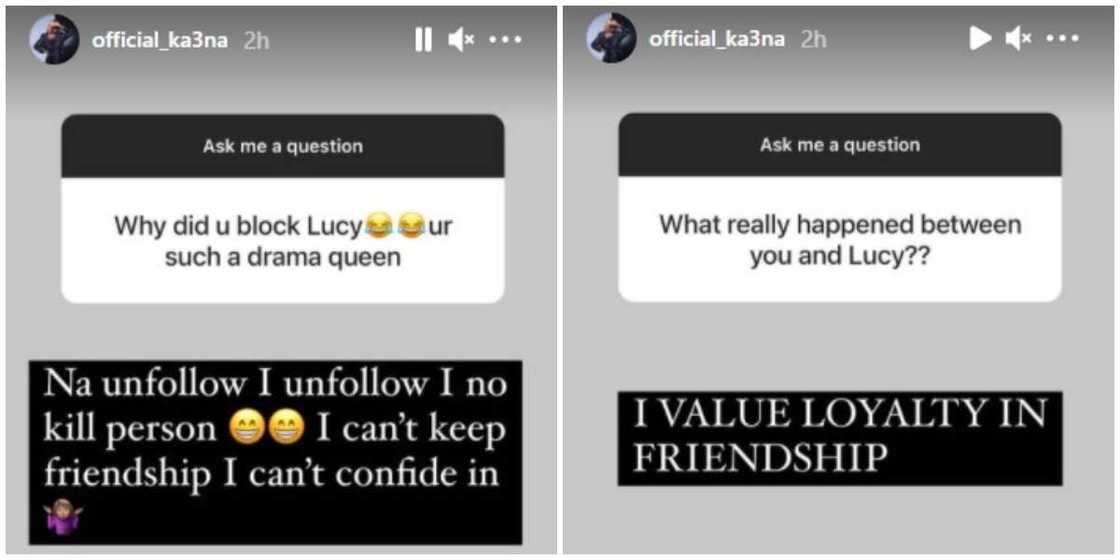Unmute sound on the left story
The height and width of the screenshot is (560, 1120).
[461, 40]
